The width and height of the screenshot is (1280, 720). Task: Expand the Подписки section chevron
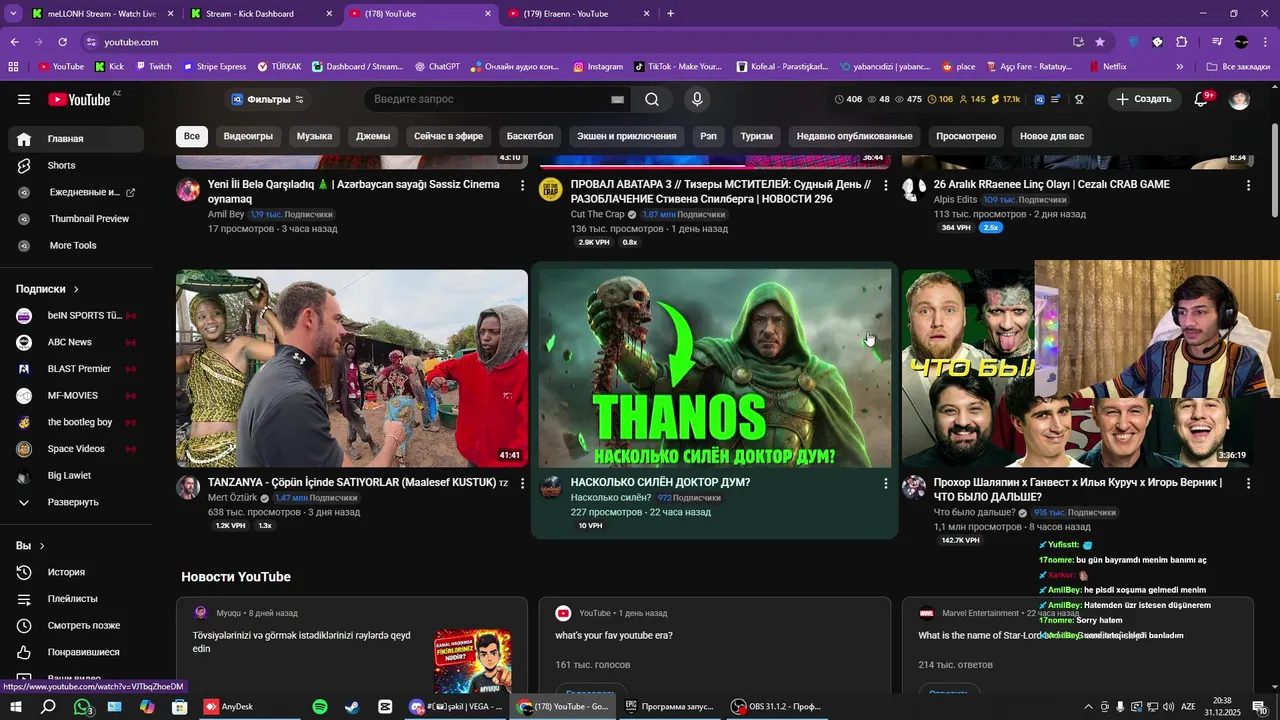[76, 289]
